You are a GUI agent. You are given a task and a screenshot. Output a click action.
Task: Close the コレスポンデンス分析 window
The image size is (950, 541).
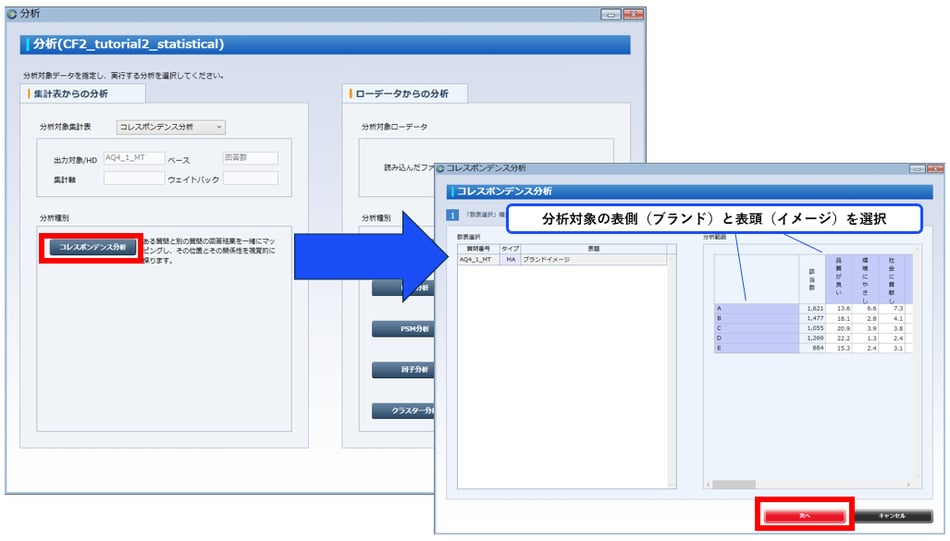(x=935, y=168)
